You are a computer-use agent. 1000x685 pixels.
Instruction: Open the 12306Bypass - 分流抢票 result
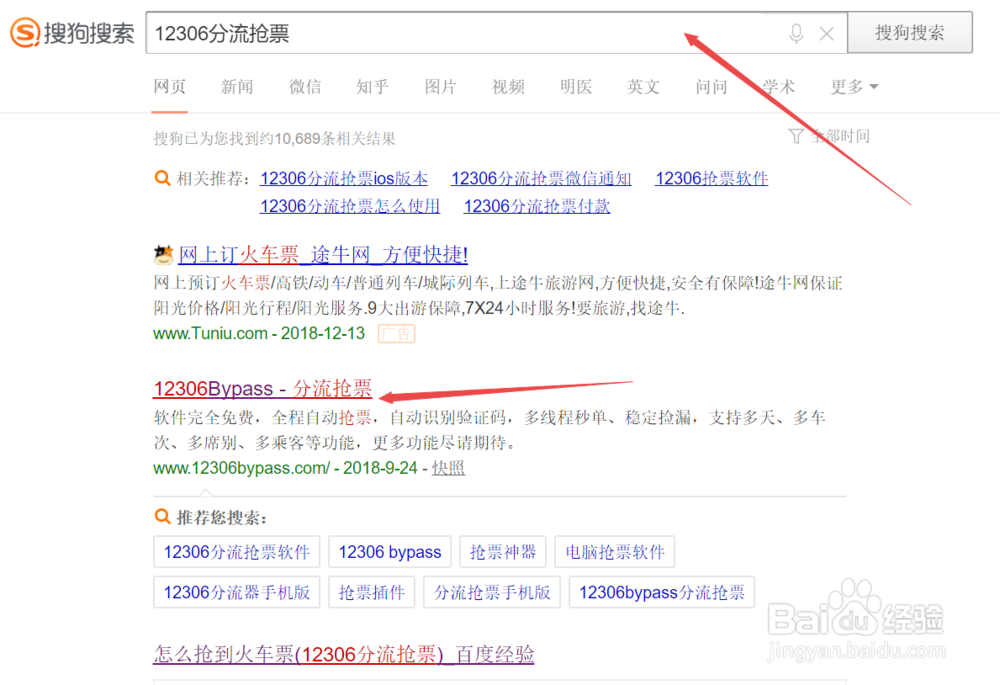pyautogui.click(x=263, y=388)
